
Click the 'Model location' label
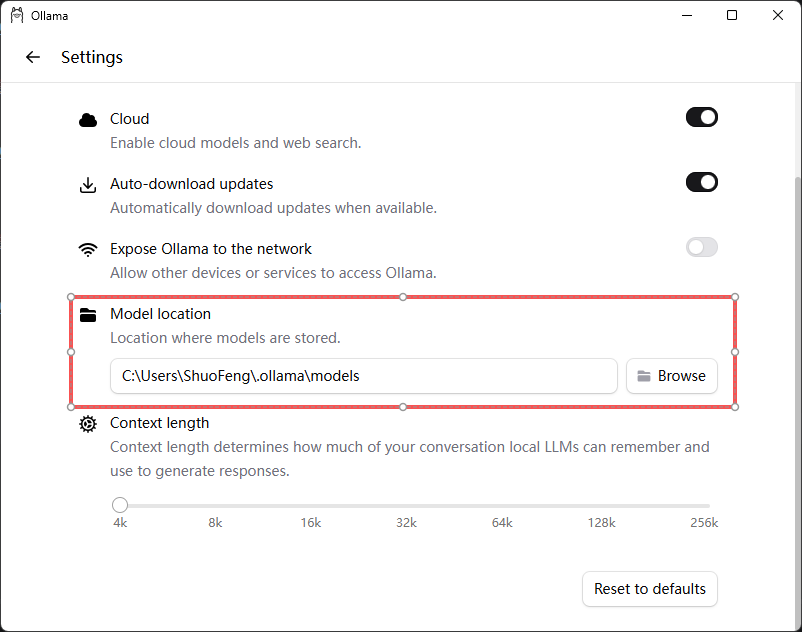point(161,313)
